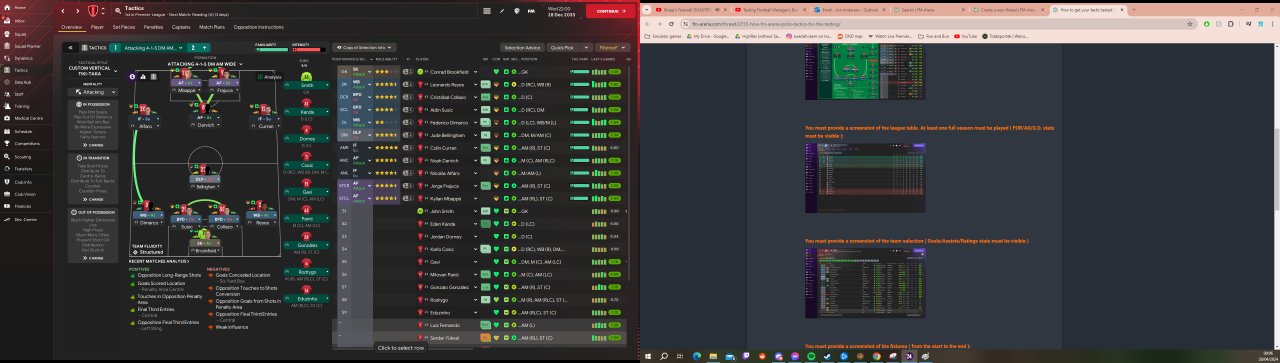This screenshot has width=1280, height=363.
Task: Open Home in the sidebar
Action: pyautogui.click(x=20, y=8)
